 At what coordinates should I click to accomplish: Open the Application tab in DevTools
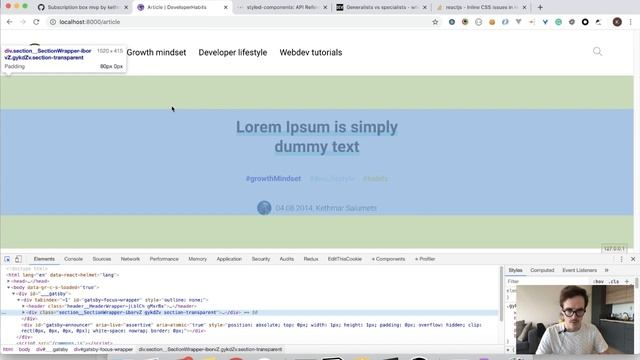point(229,259)
